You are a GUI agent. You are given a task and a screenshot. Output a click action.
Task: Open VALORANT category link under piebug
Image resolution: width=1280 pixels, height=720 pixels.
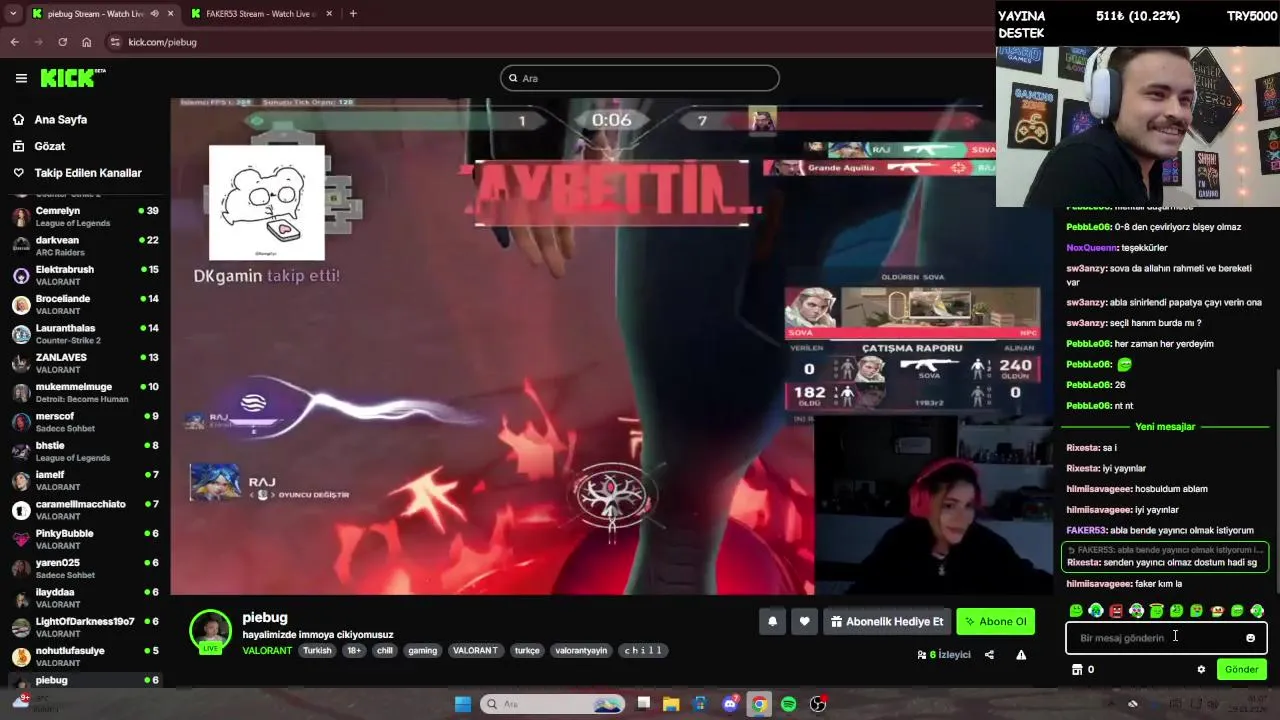(267, 650)
